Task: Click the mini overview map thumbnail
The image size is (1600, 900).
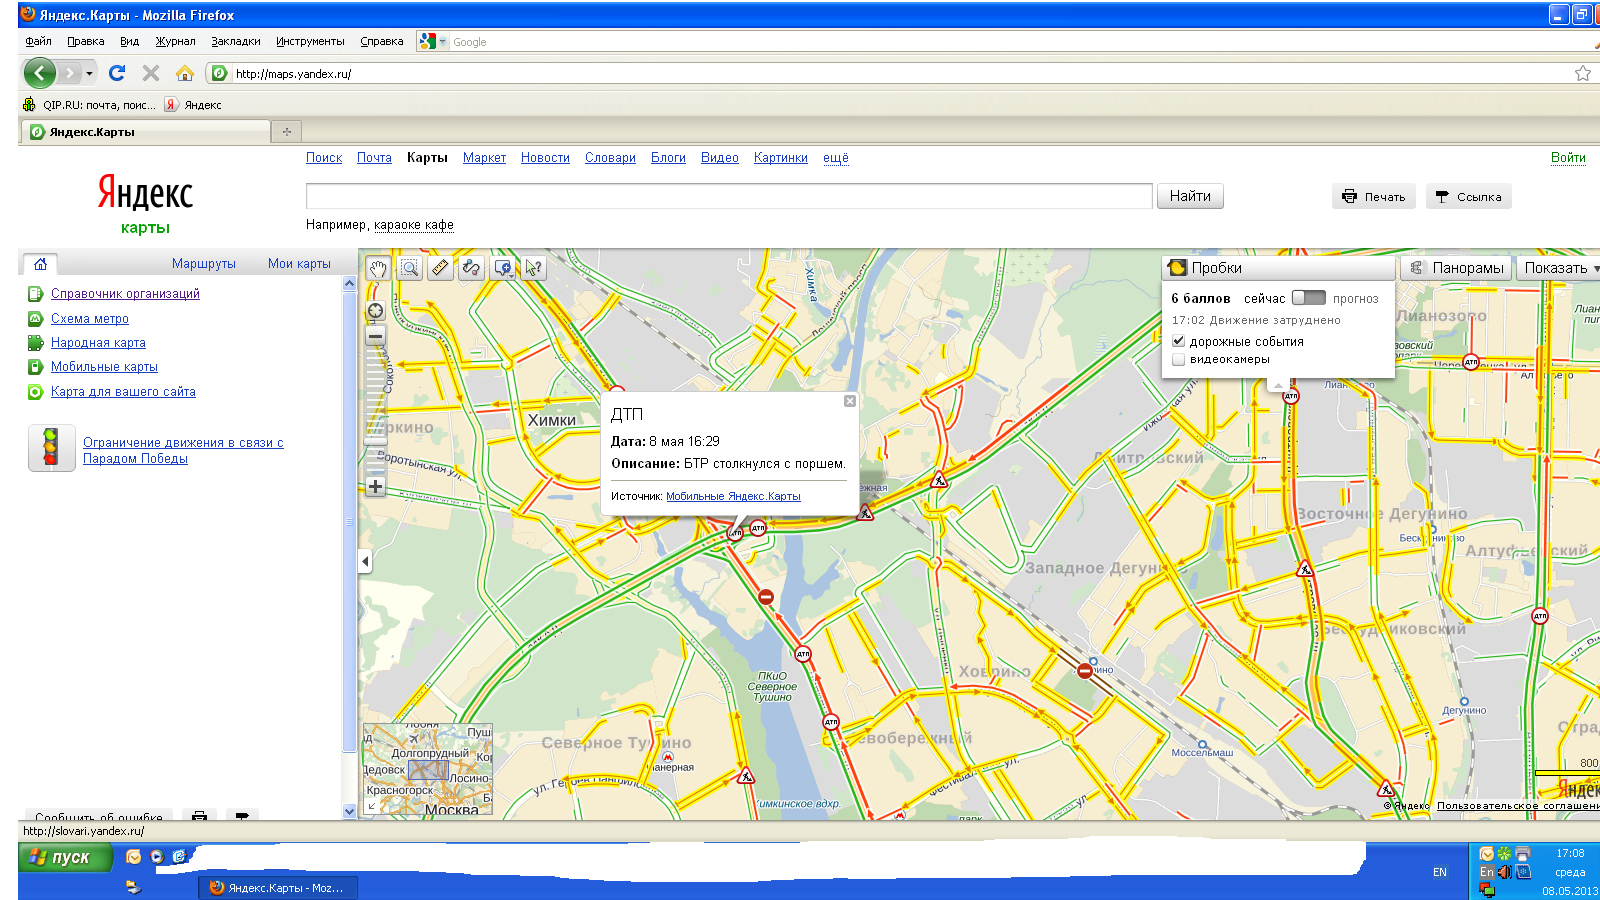Action: [428, 769]
